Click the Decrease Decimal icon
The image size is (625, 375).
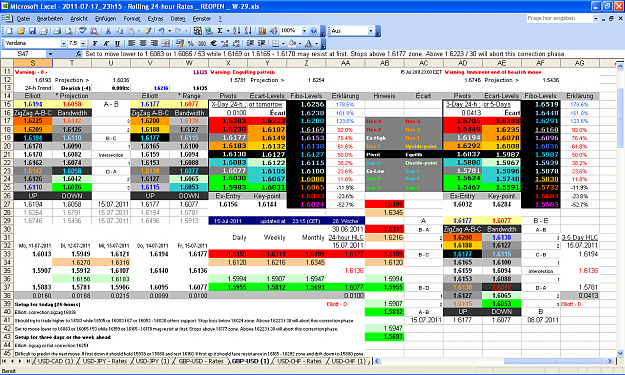click(236, 43)
